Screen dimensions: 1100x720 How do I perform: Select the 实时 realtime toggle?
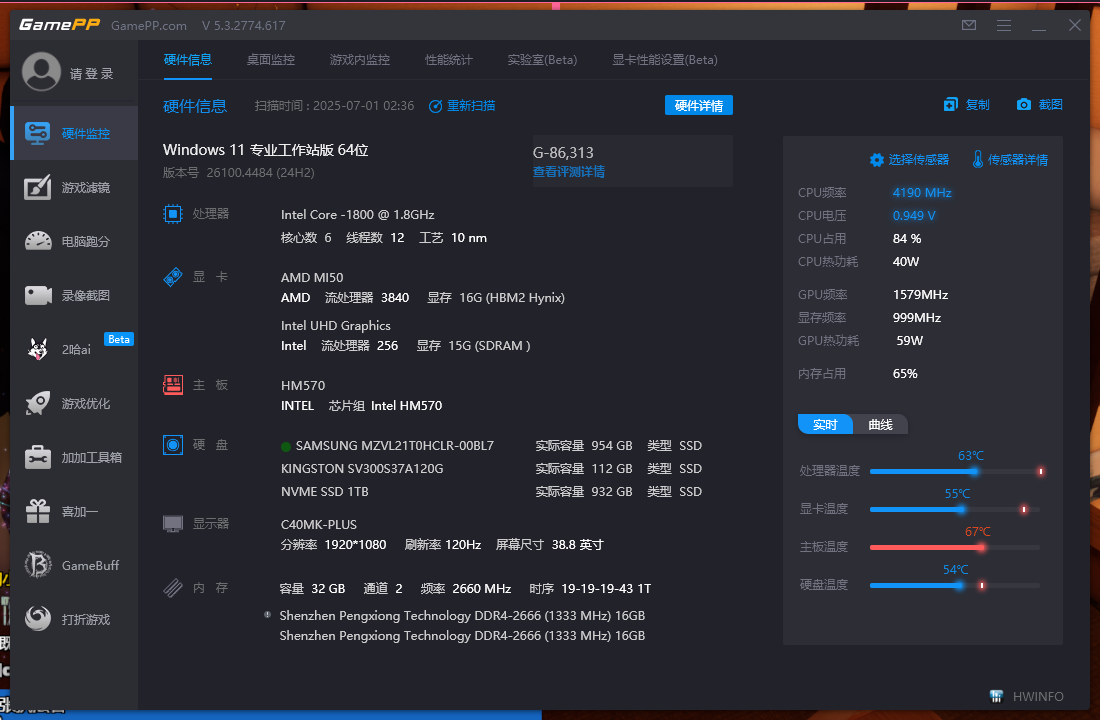pos(825,425)
